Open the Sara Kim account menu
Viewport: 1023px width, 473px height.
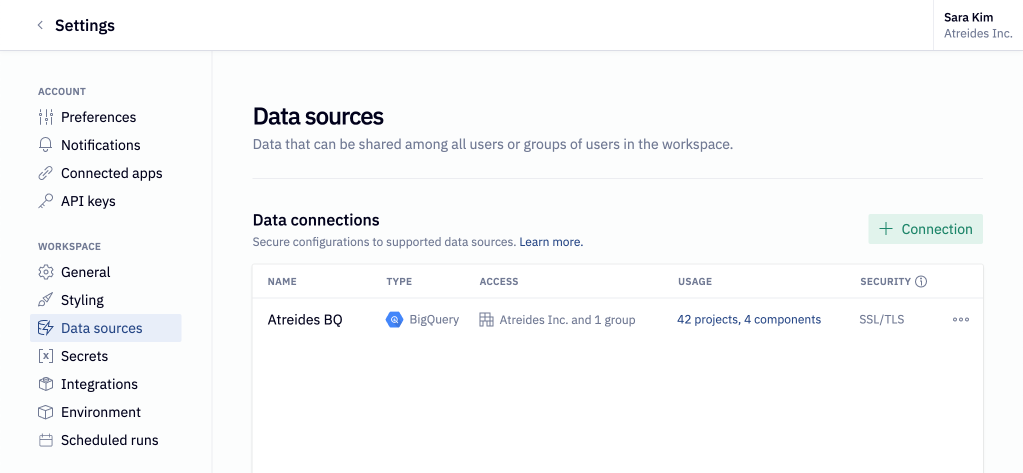click(x=978, y=25)
